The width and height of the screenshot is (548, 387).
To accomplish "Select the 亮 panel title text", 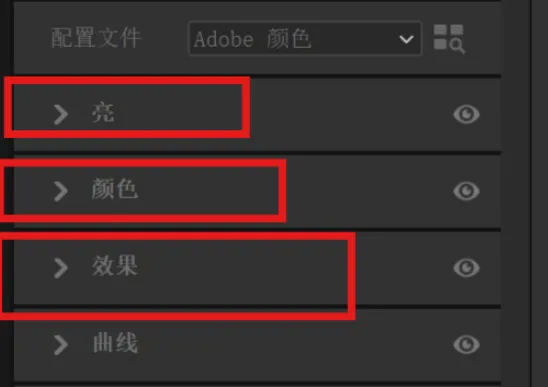I will point(103,113).
